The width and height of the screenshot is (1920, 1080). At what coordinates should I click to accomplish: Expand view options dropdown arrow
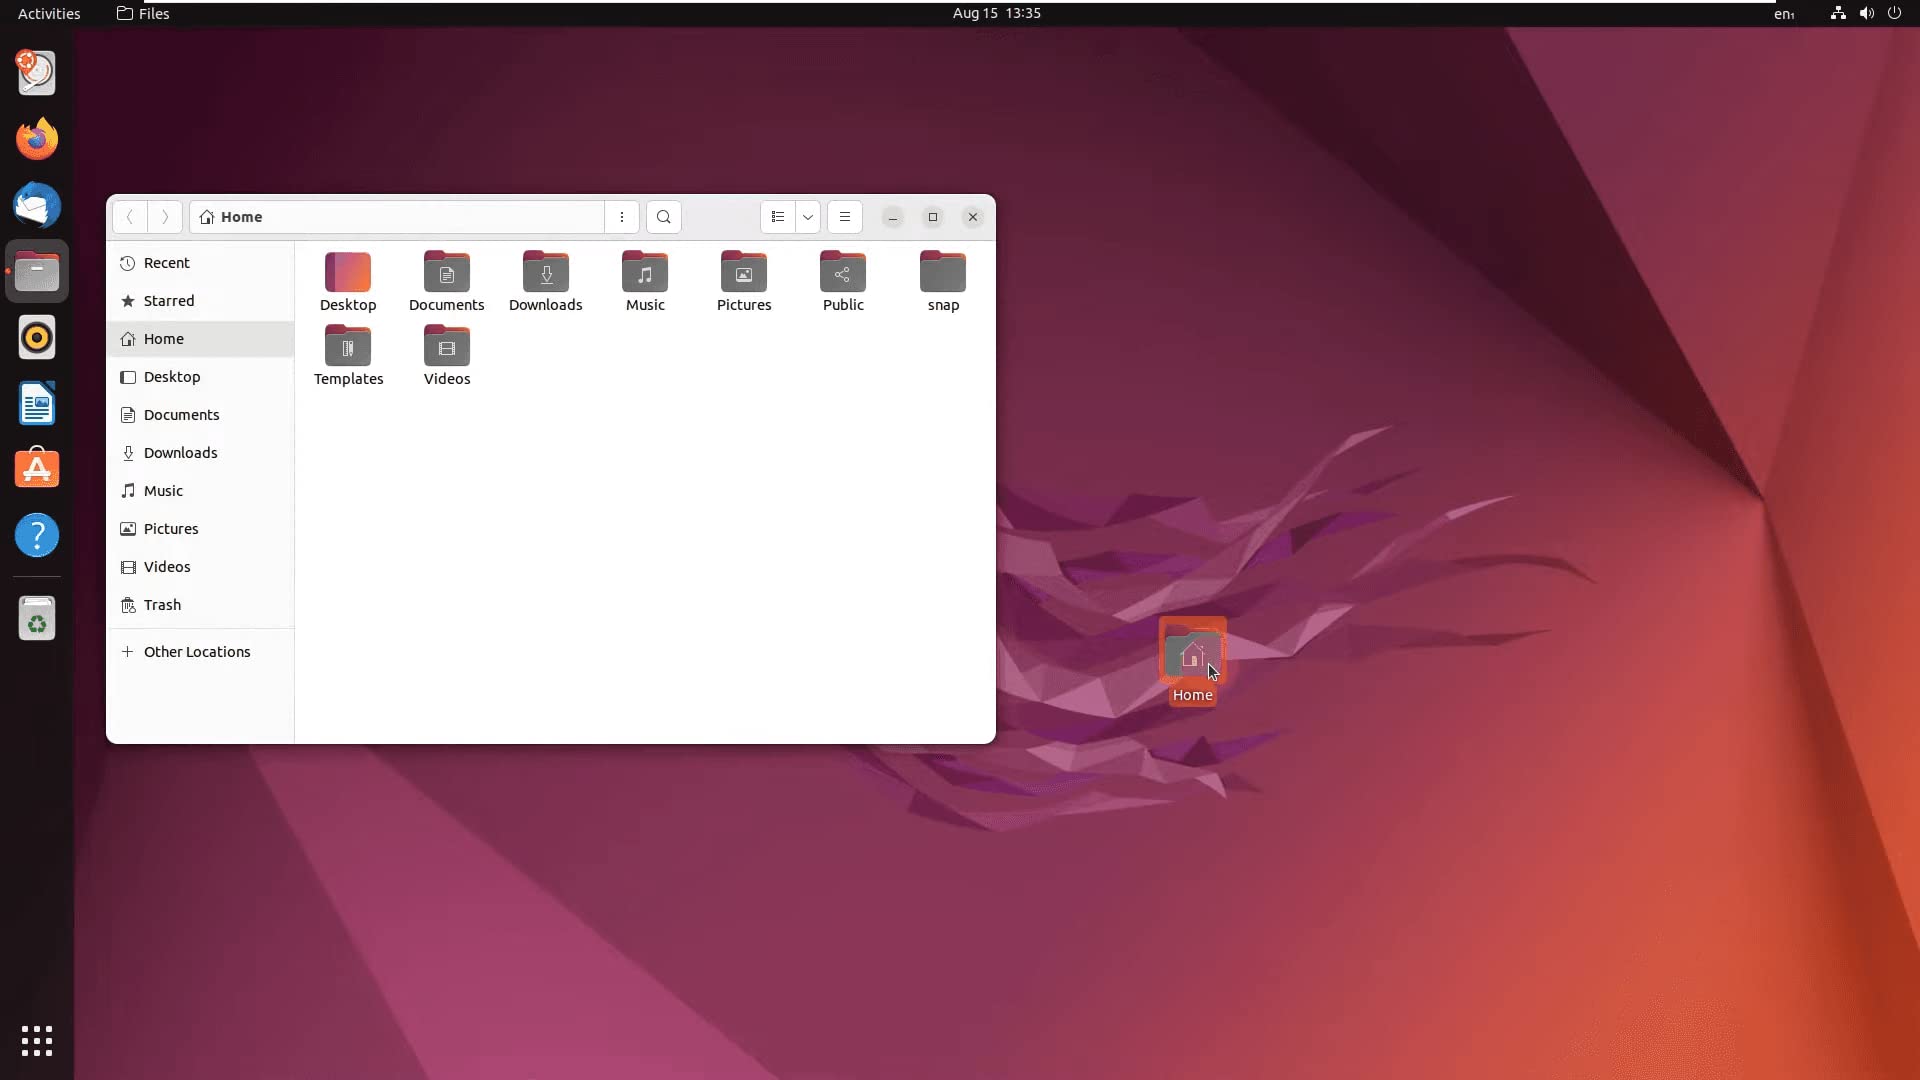808,217
